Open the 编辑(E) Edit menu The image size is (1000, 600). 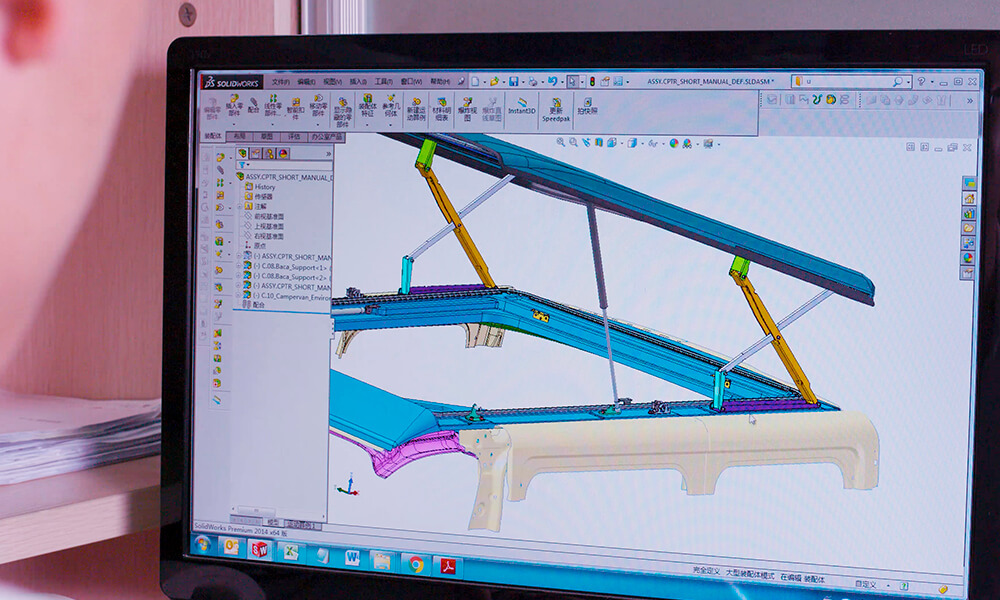(x=306, y=82)
